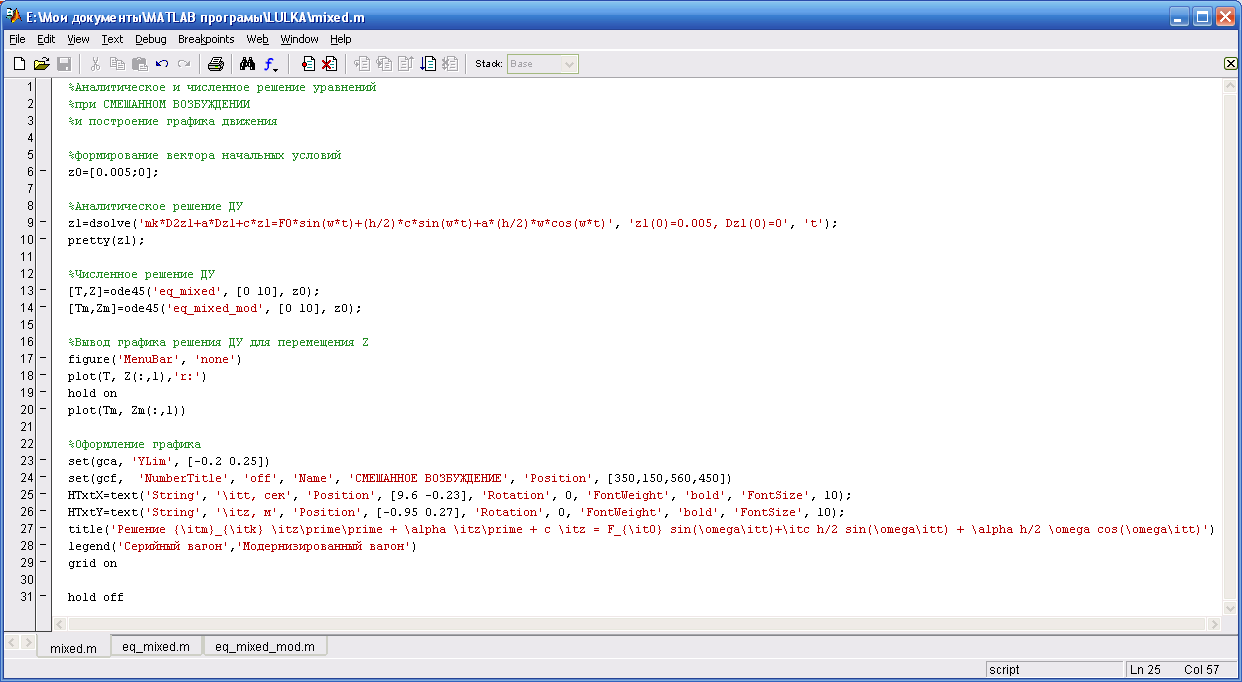The height and width of the screenshot is (682, 1242).
Task: Toggle breakpoint on line 9 dash marker
Action: coord(43,223)
